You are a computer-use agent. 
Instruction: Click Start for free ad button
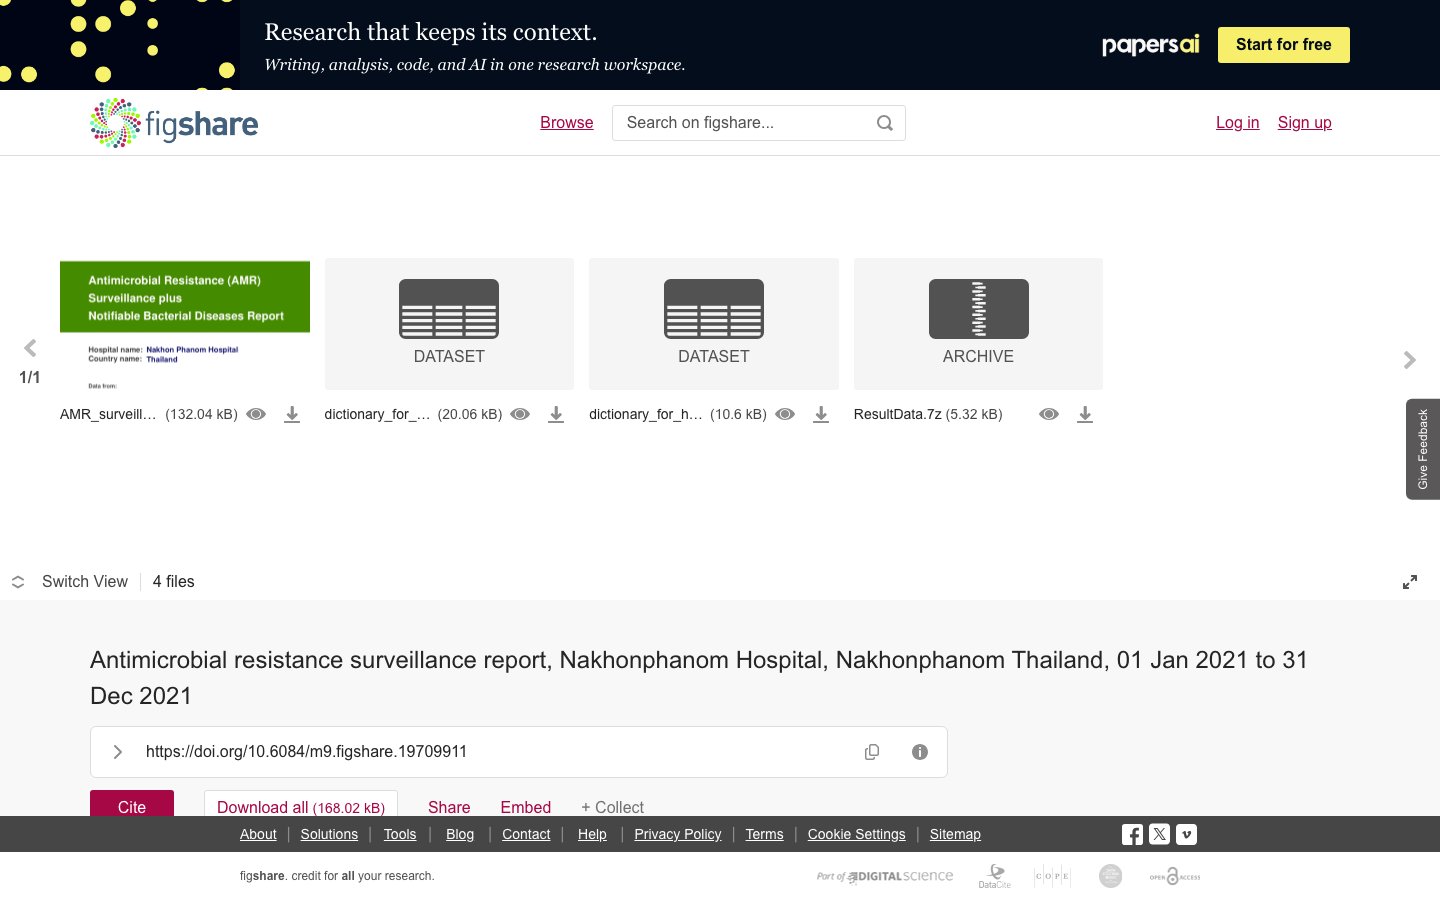tap(1284, 45)
